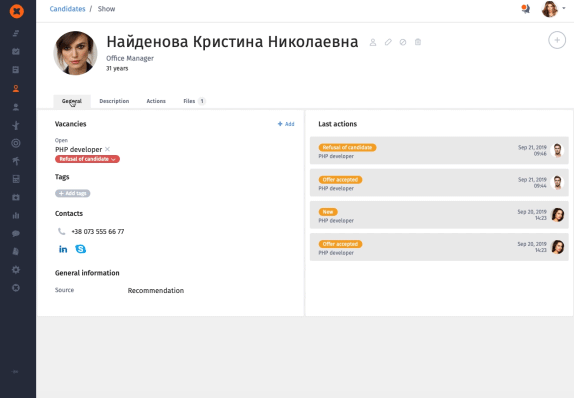The image size is (574, 398).
Task: Open the user avatar menu arrow
Action: pos(564,8)
